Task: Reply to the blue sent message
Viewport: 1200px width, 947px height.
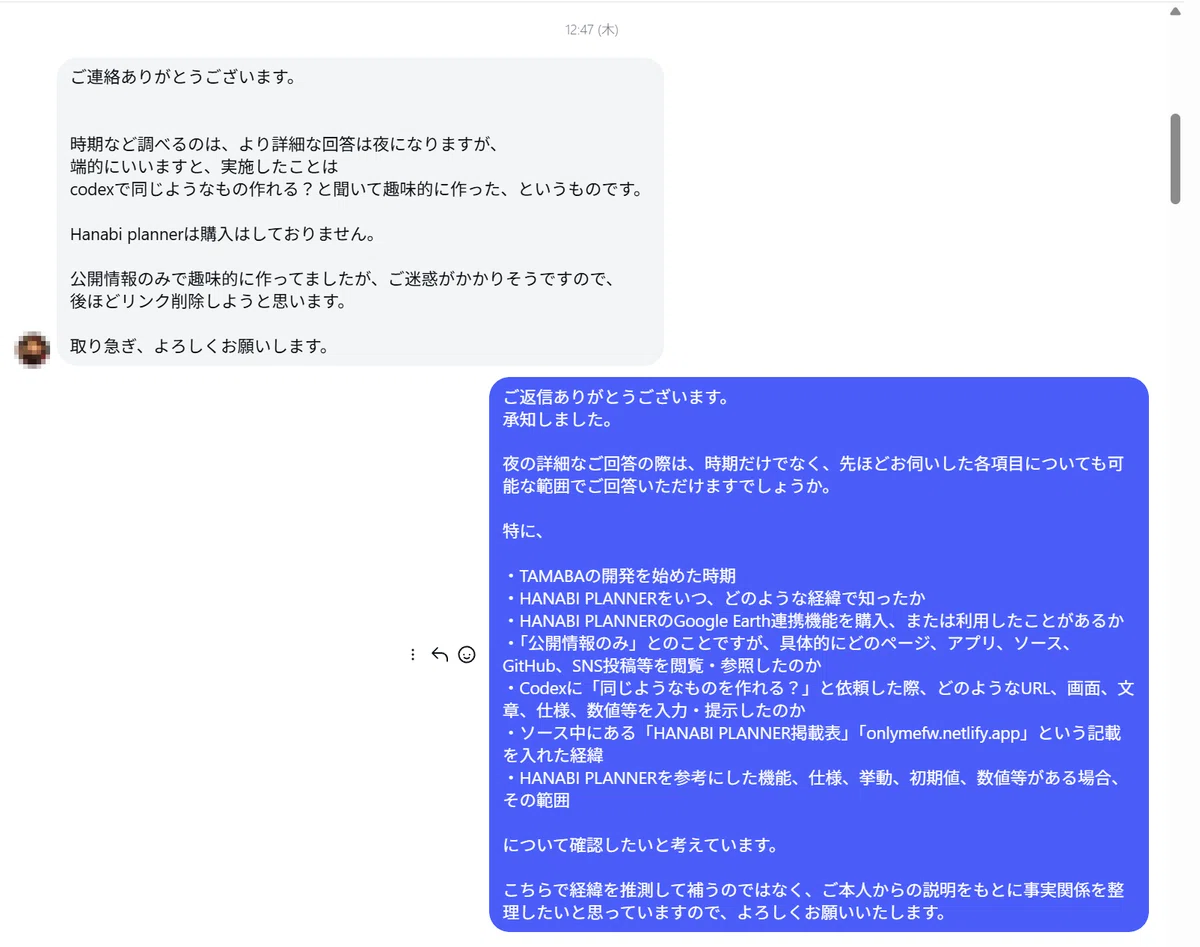Action: (x=439, y=655)
